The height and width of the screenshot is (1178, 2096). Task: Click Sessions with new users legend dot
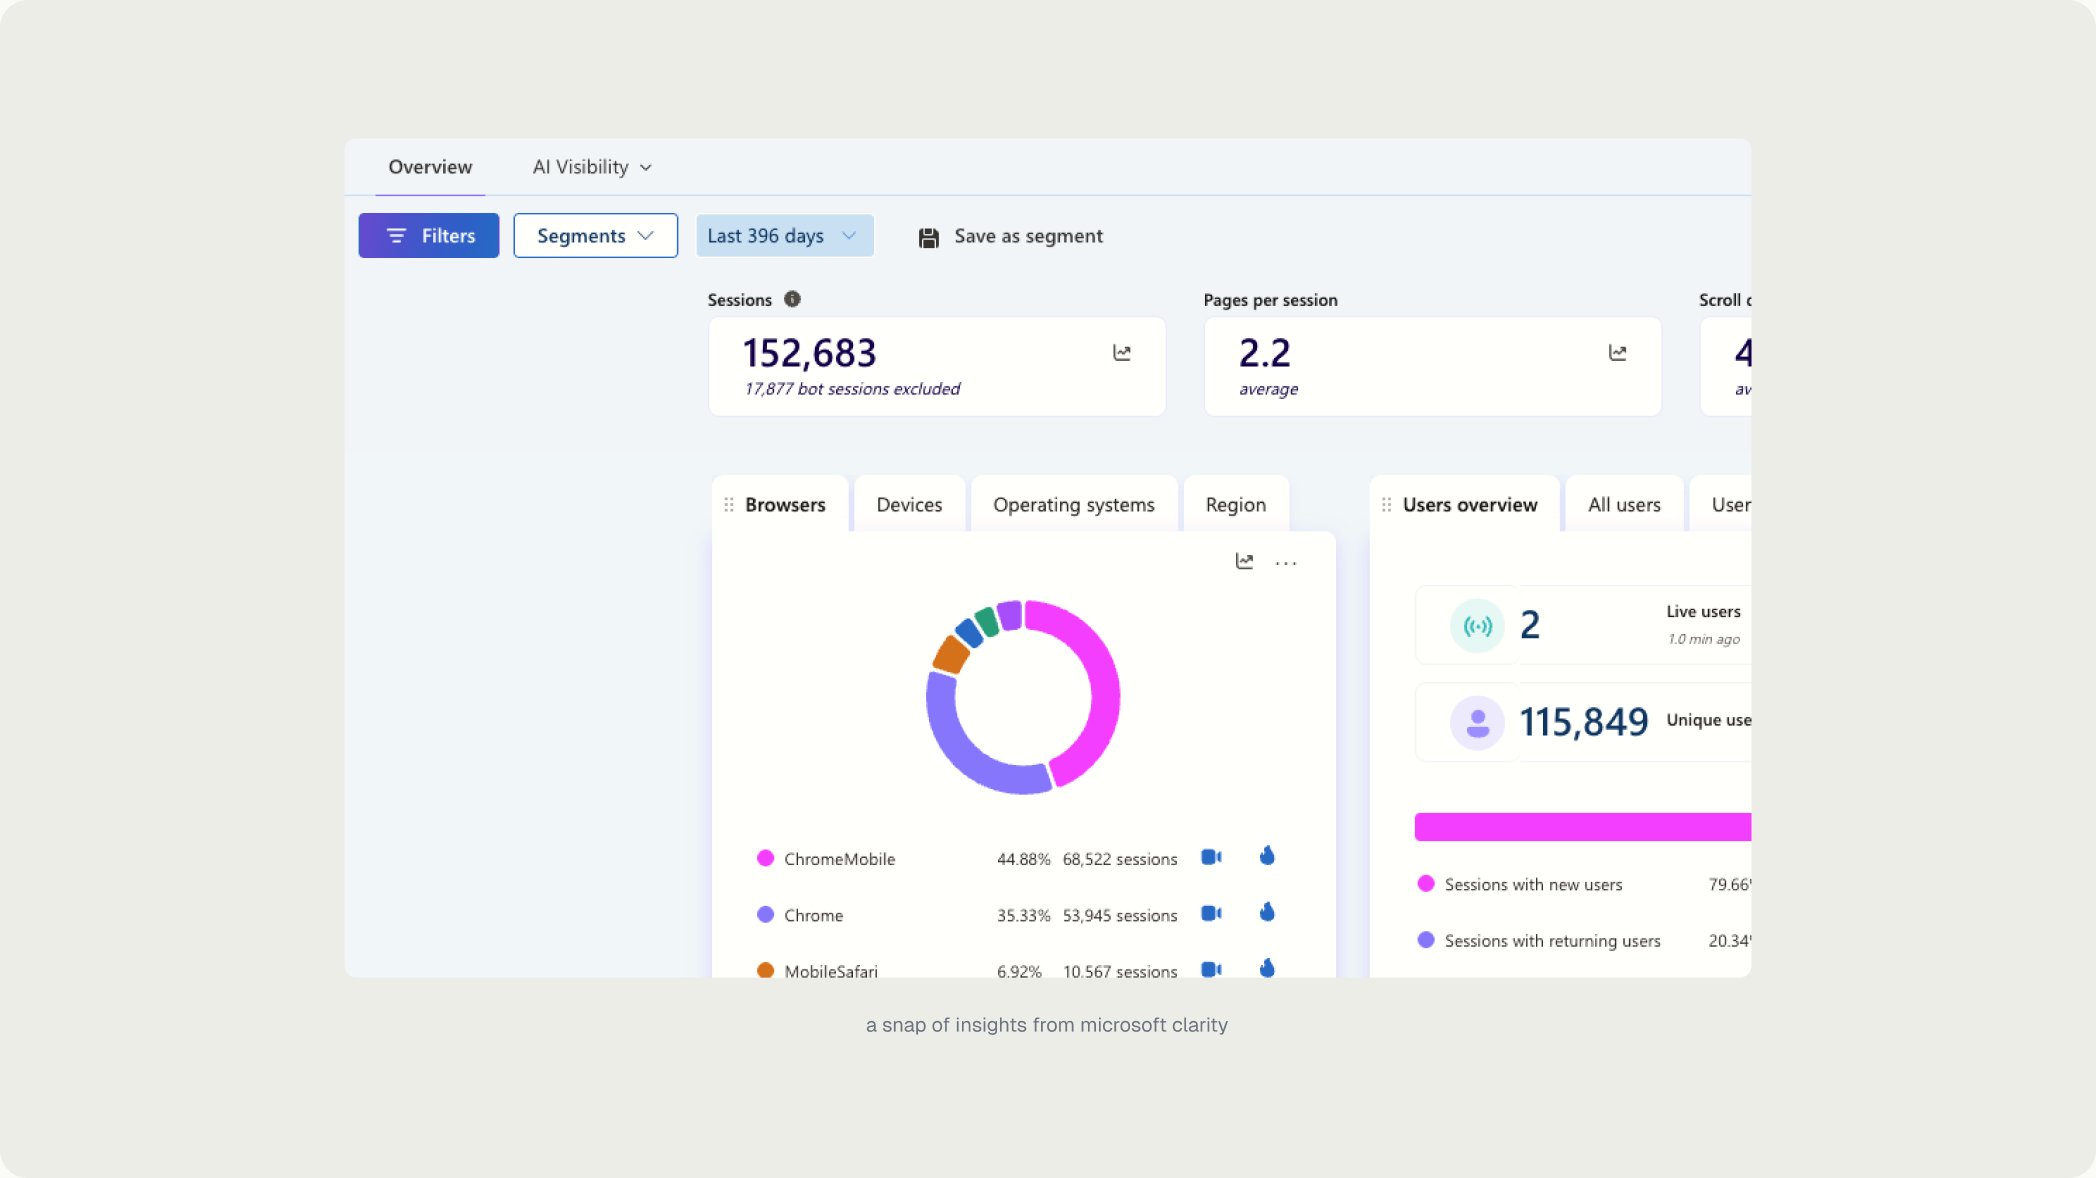point(1426,883)
